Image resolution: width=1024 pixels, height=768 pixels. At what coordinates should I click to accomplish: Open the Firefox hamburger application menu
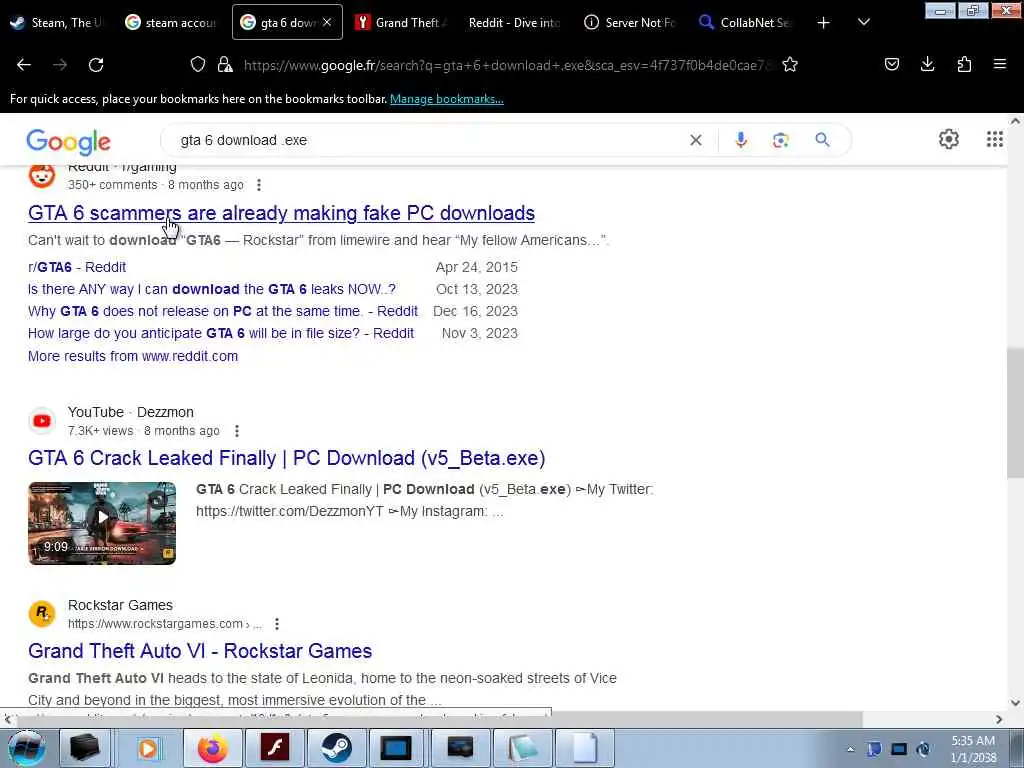tap(1000, 64)
